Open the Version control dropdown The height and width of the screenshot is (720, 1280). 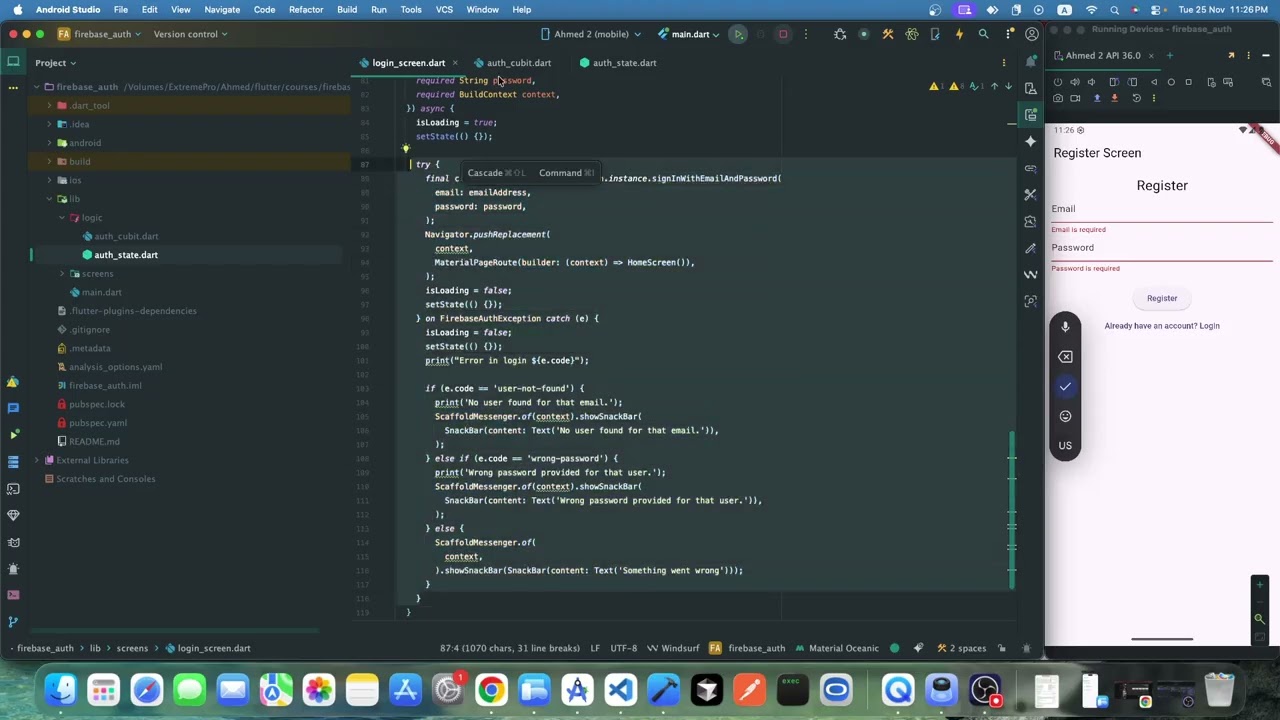[x=191, y=34]
